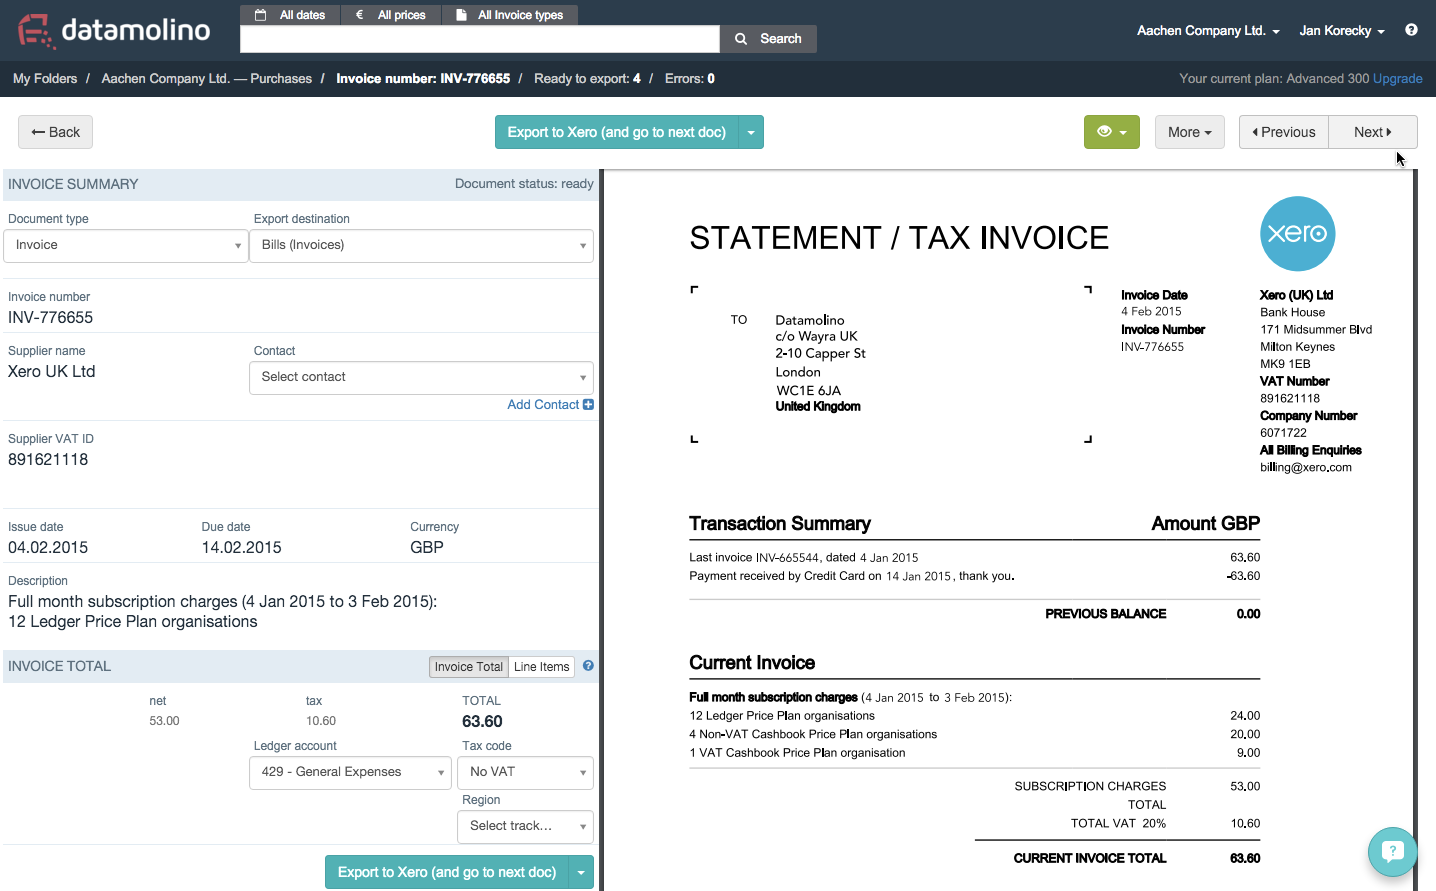Go to the Next document
This screenshot has width=1436, height=891.
(1373, 132)
